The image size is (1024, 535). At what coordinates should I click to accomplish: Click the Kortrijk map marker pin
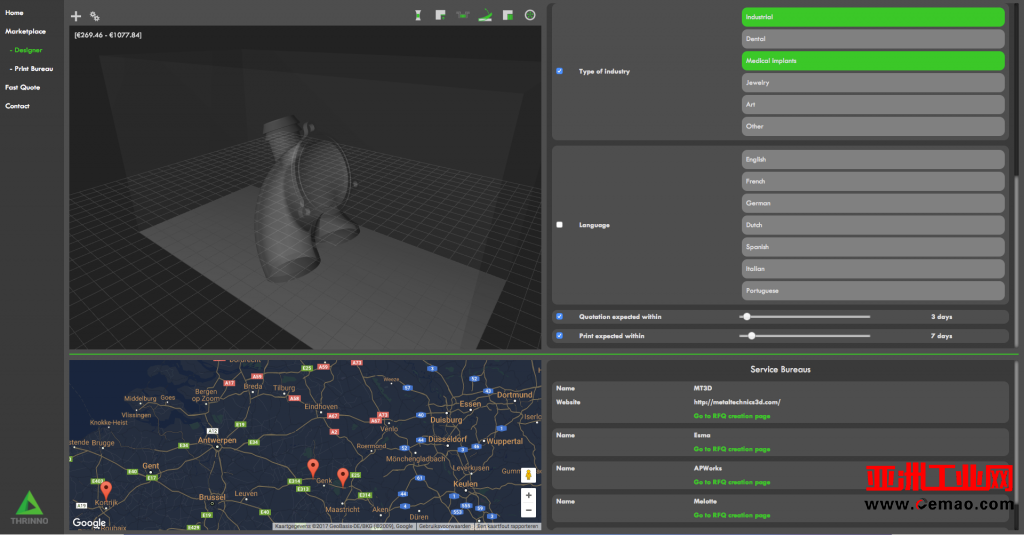click(x=106, y=490)
